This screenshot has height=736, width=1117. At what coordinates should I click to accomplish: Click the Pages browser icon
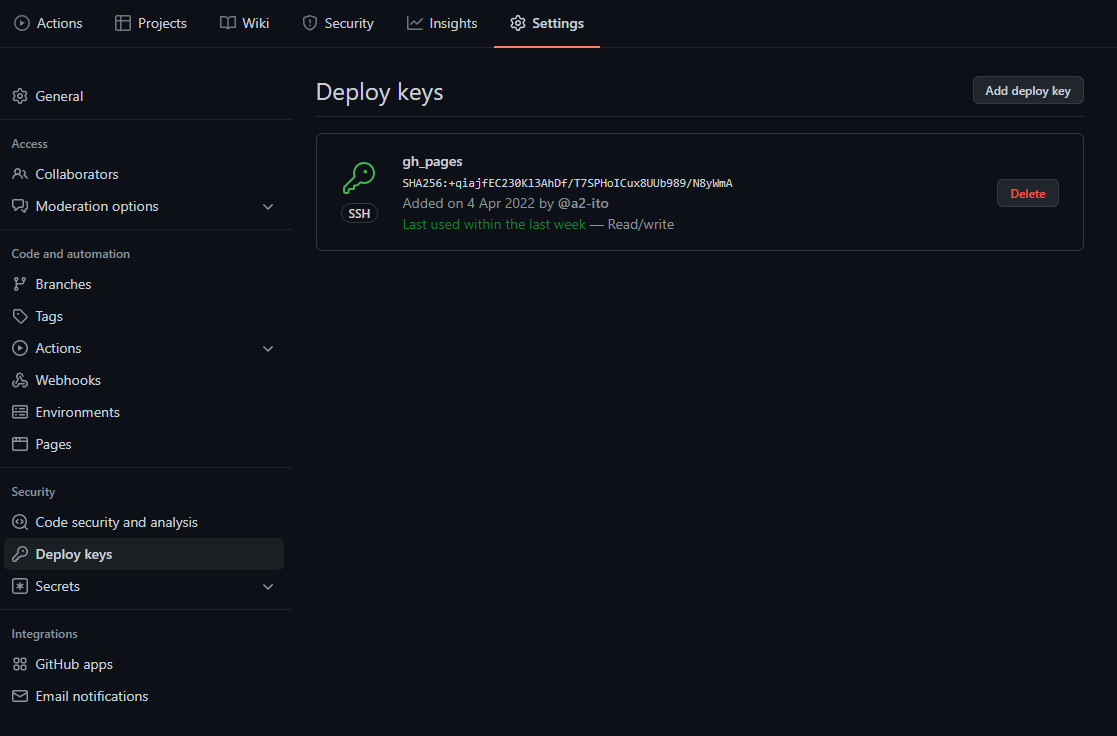point(20,444)
